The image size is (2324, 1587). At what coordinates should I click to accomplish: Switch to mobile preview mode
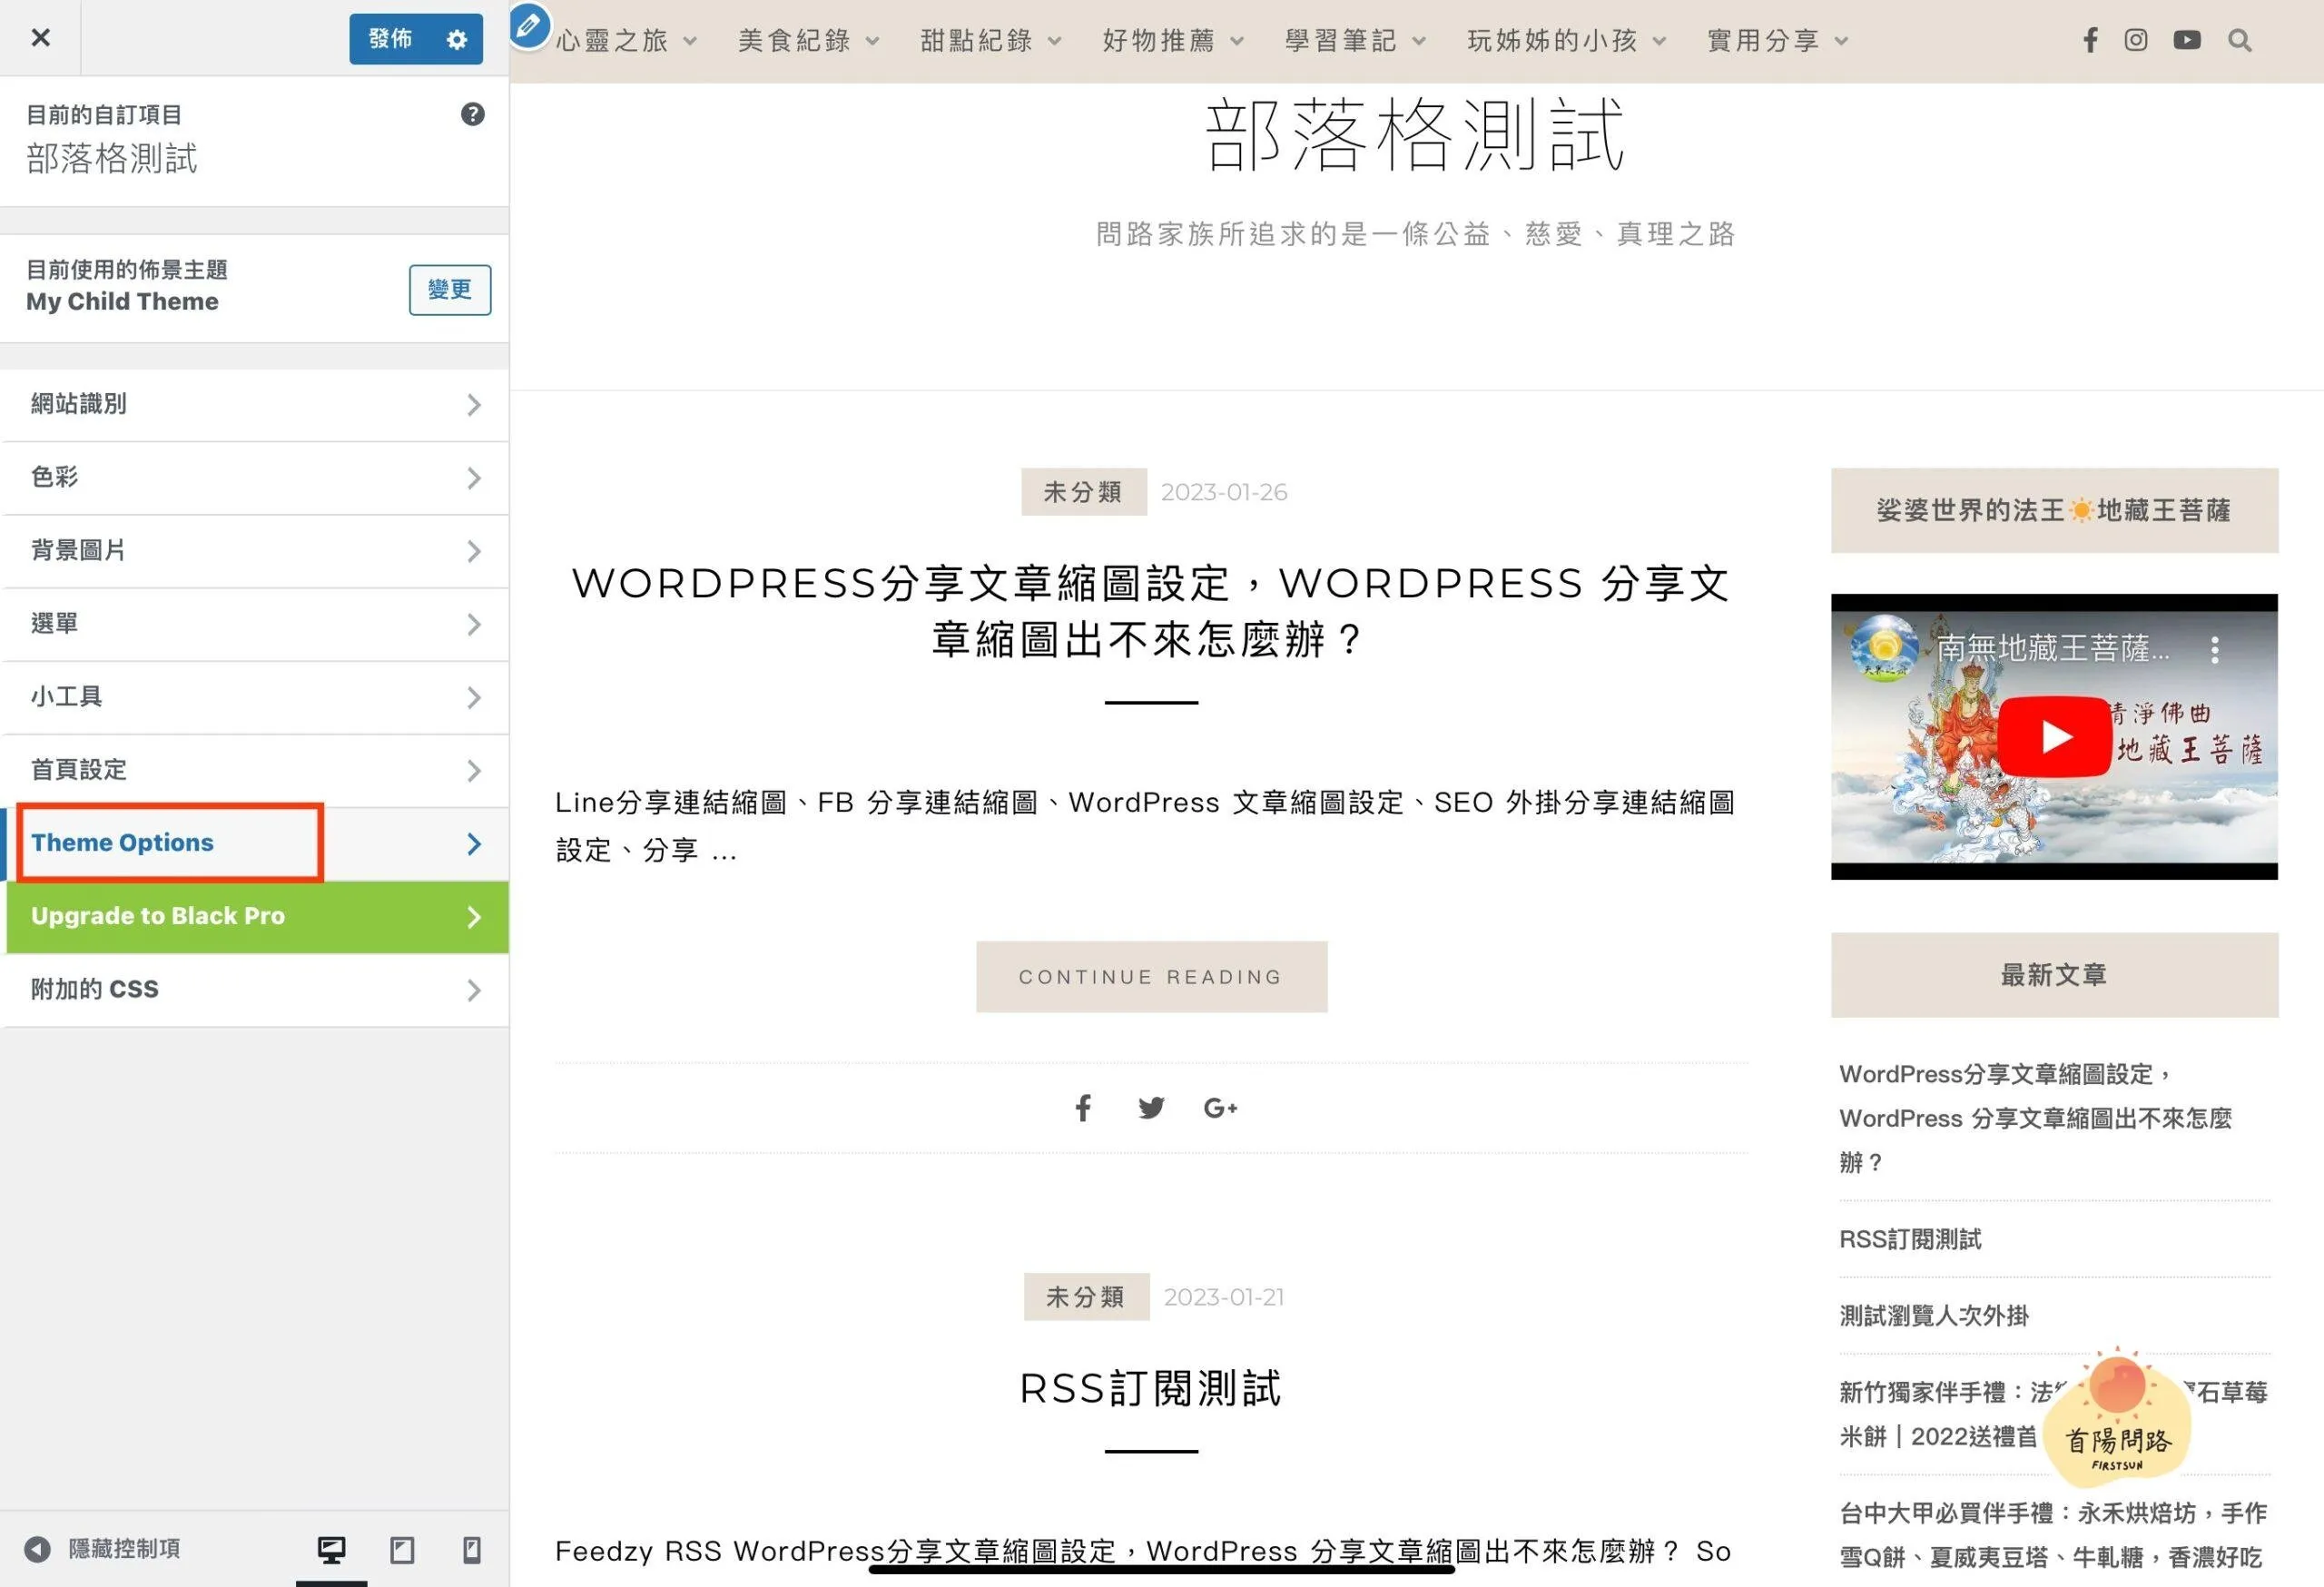[x=472, y=1549]
